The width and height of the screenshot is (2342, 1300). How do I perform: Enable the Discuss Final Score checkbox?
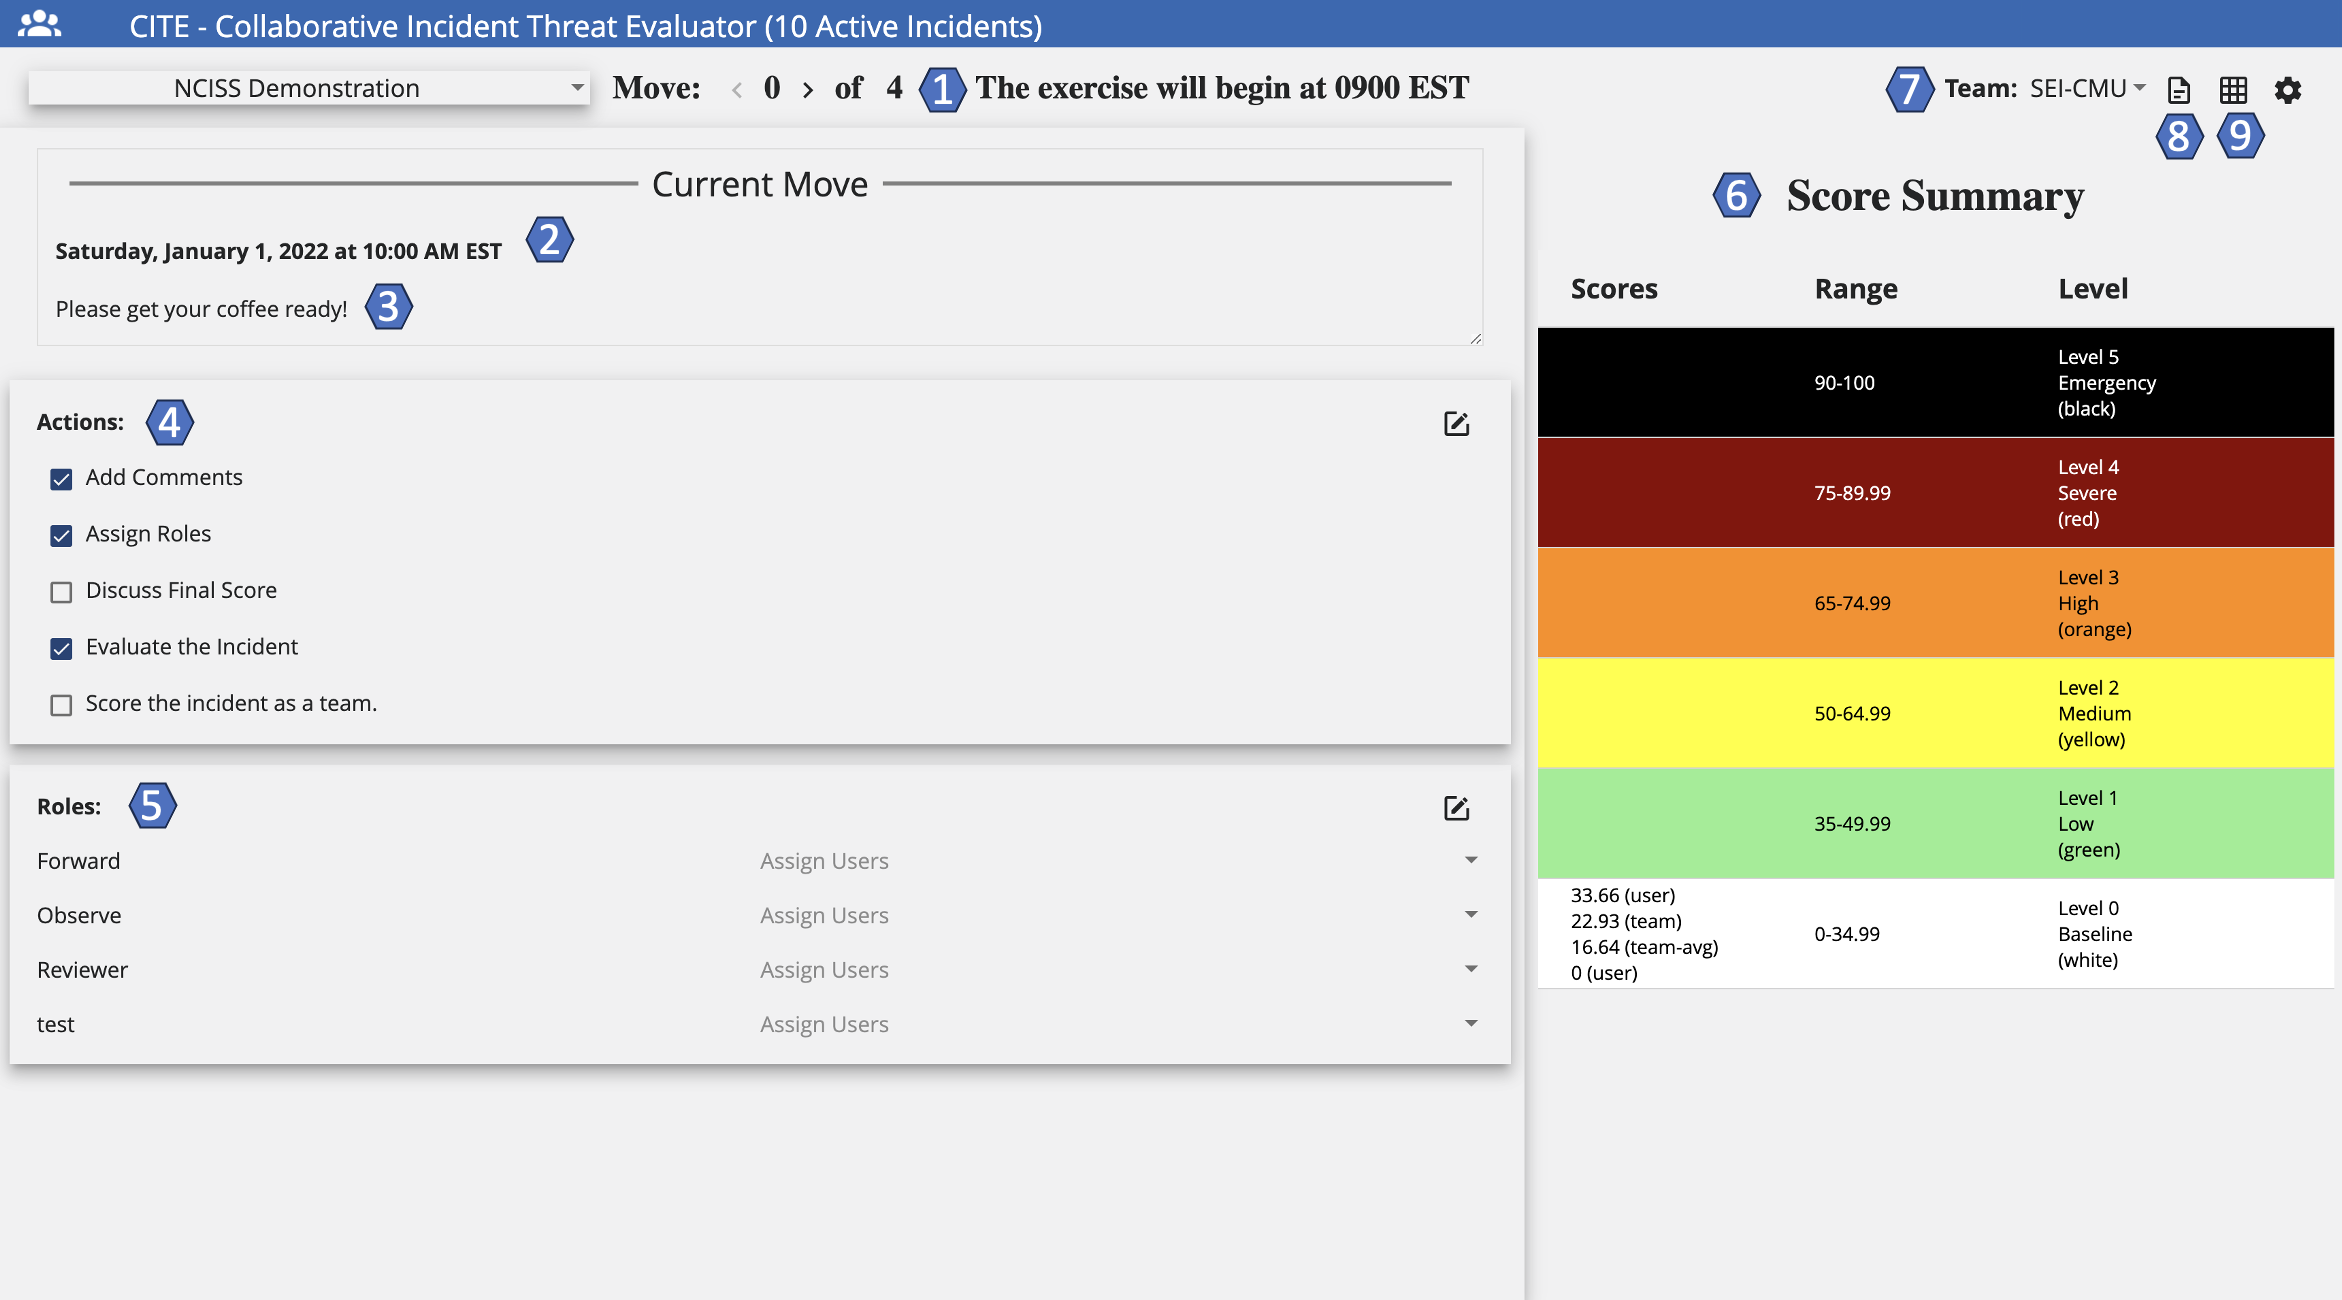tap(61, 592)
